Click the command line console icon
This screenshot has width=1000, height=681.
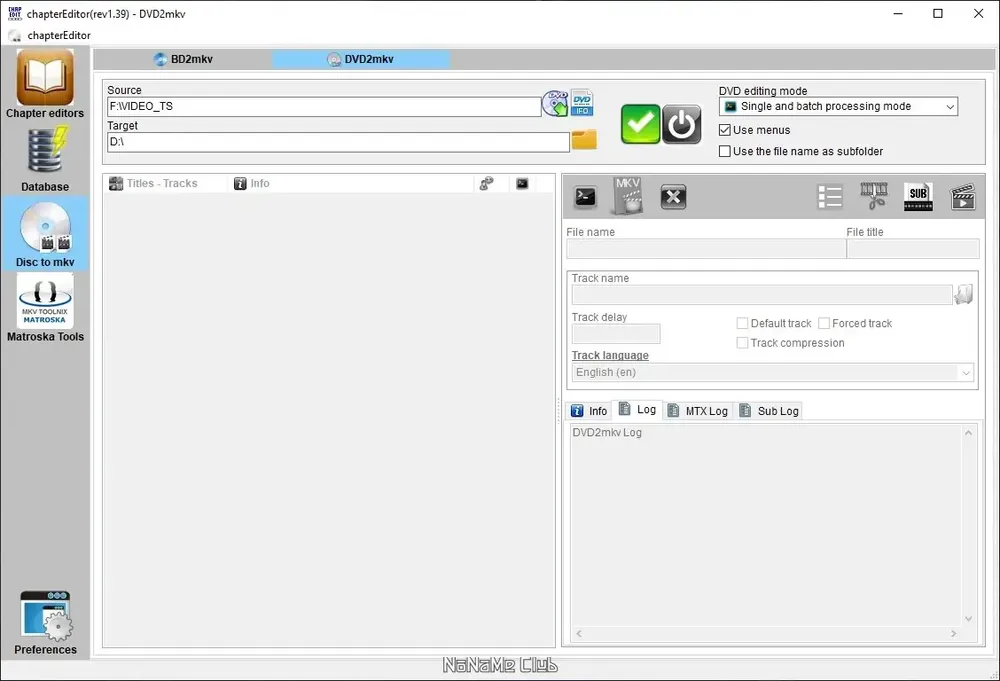(x=585, y=196)
